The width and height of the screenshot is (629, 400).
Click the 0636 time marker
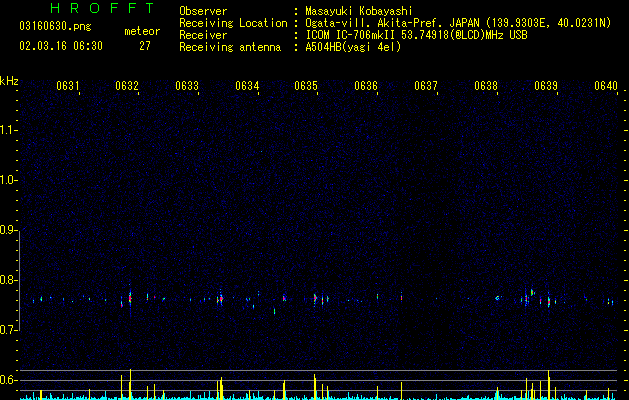click(366, 86)
